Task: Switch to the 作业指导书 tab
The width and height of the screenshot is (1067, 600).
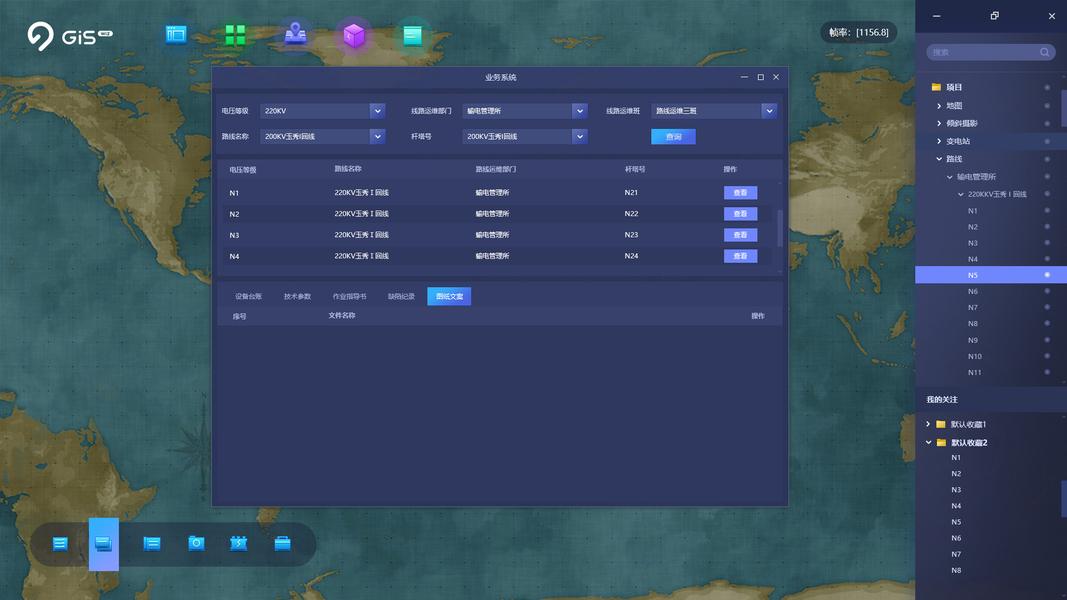Action: (x=349, y=297)
